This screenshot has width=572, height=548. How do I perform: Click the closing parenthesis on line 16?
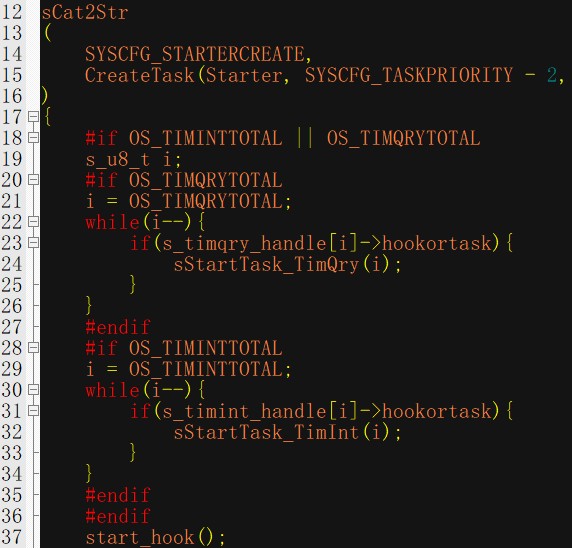[45, 96]
